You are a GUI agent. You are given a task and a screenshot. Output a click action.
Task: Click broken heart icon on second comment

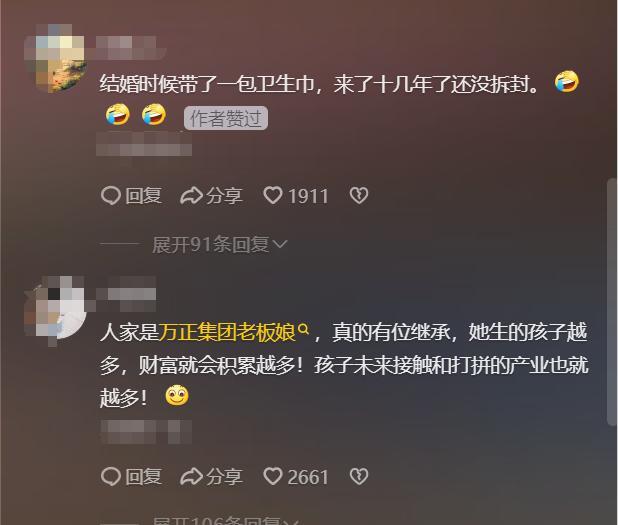359,476
